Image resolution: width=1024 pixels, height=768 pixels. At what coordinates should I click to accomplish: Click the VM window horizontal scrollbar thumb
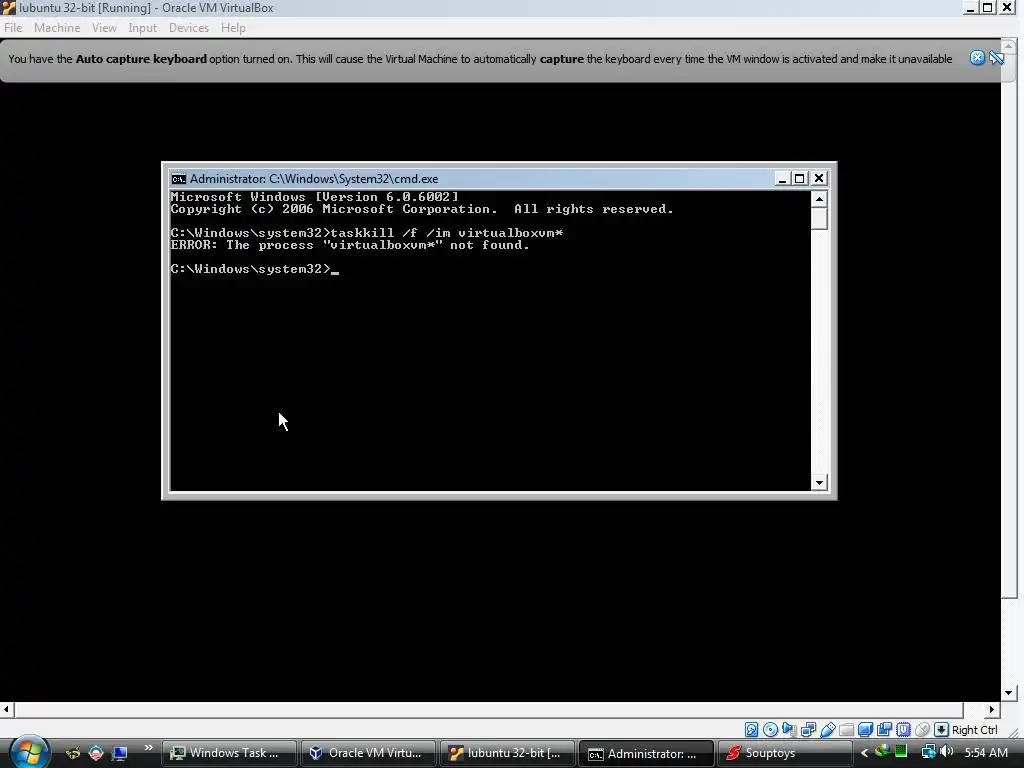click(x=488, y=709)
